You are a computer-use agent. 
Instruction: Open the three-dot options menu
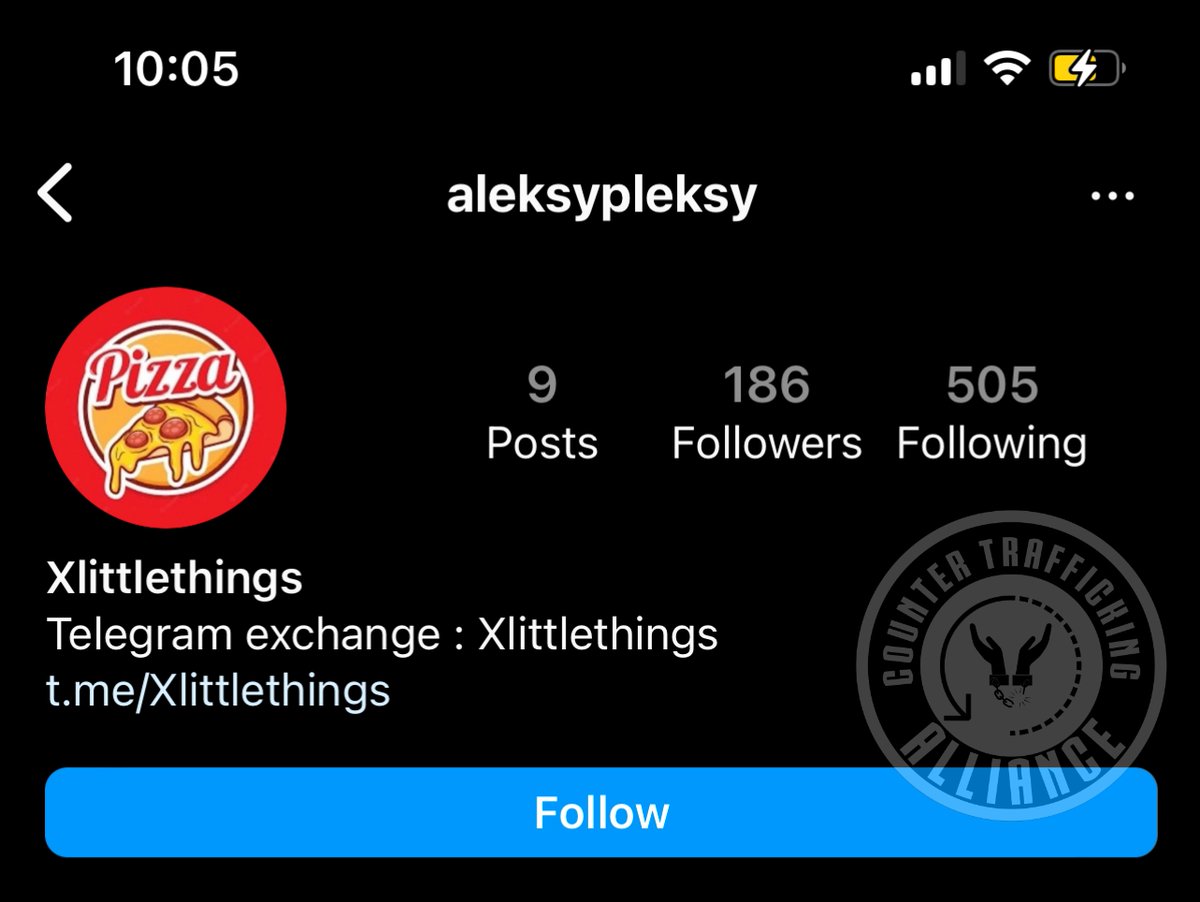coord(1112,197)
